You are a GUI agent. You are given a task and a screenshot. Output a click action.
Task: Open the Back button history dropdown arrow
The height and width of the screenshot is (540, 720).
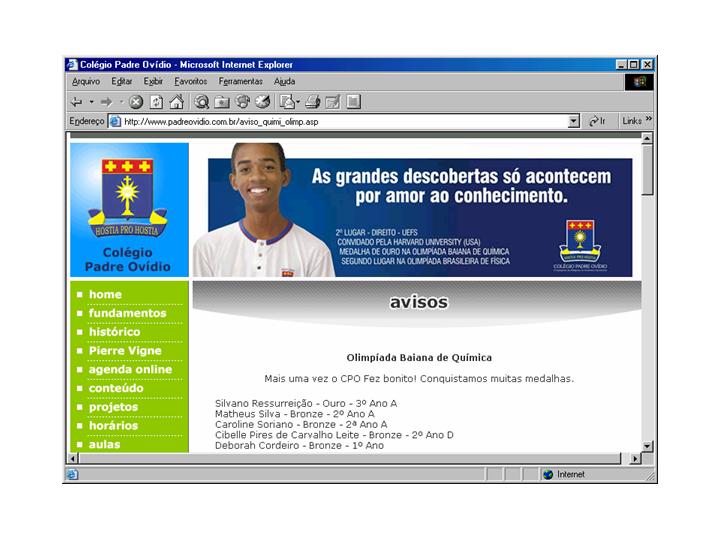pyautogui.click(x=91, y=102)
